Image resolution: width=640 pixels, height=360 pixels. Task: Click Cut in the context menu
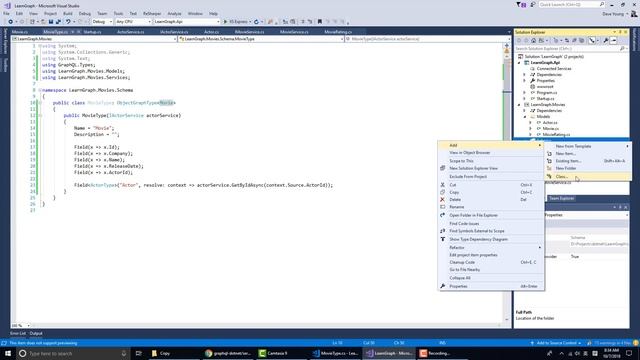[x=491, y=185]
